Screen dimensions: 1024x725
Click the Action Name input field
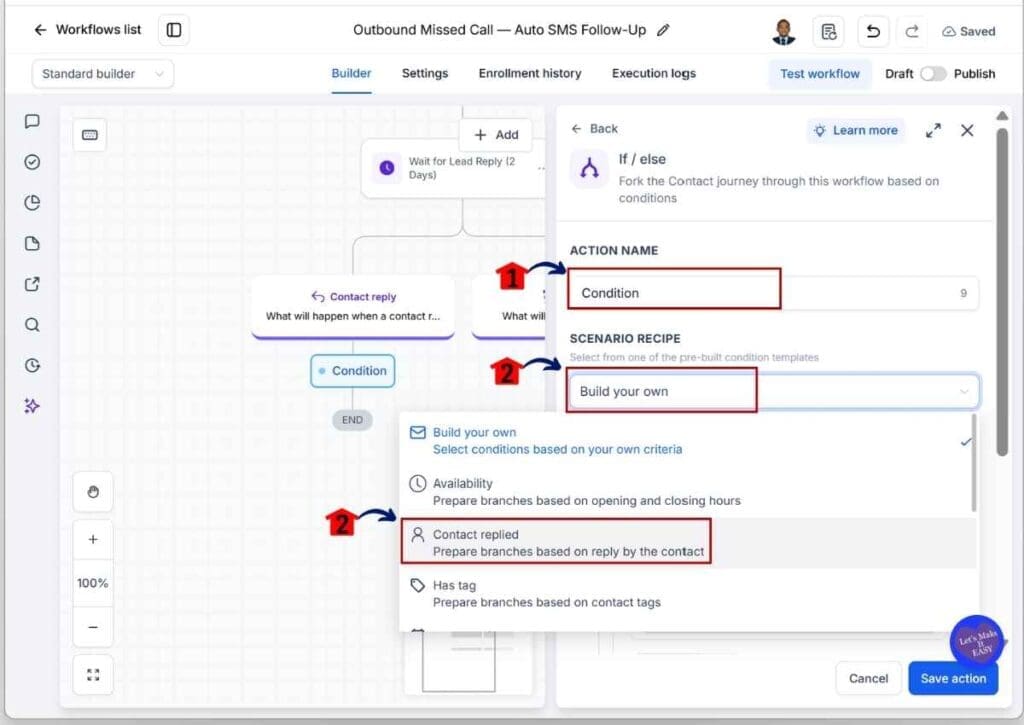click(x=773, y=293)
